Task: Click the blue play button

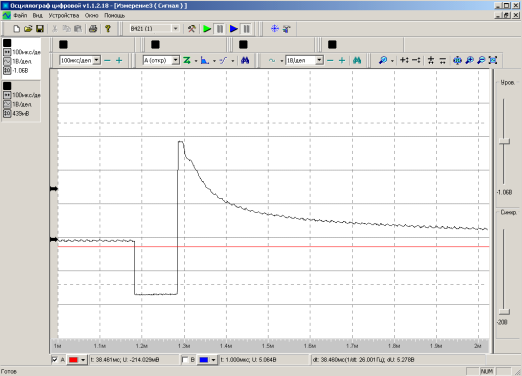Action: [x=234, y=29]
